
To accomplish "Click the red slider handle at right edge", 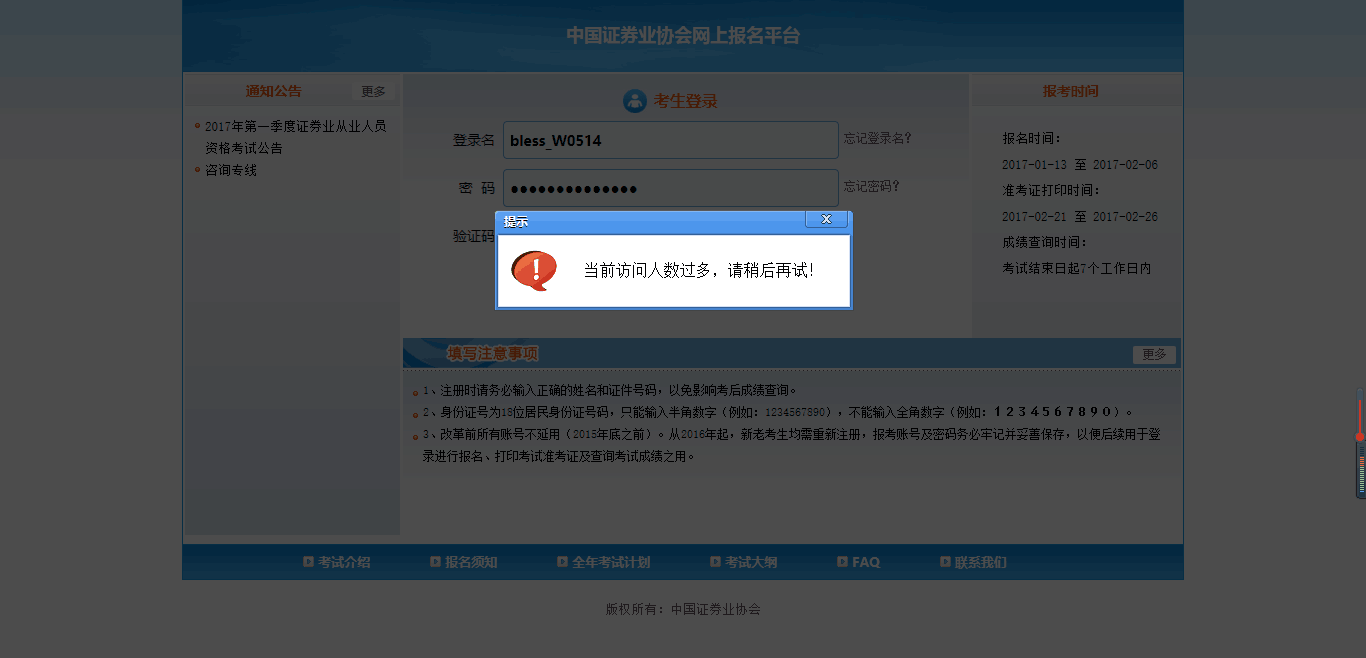I will click(x=1360, y=437).
